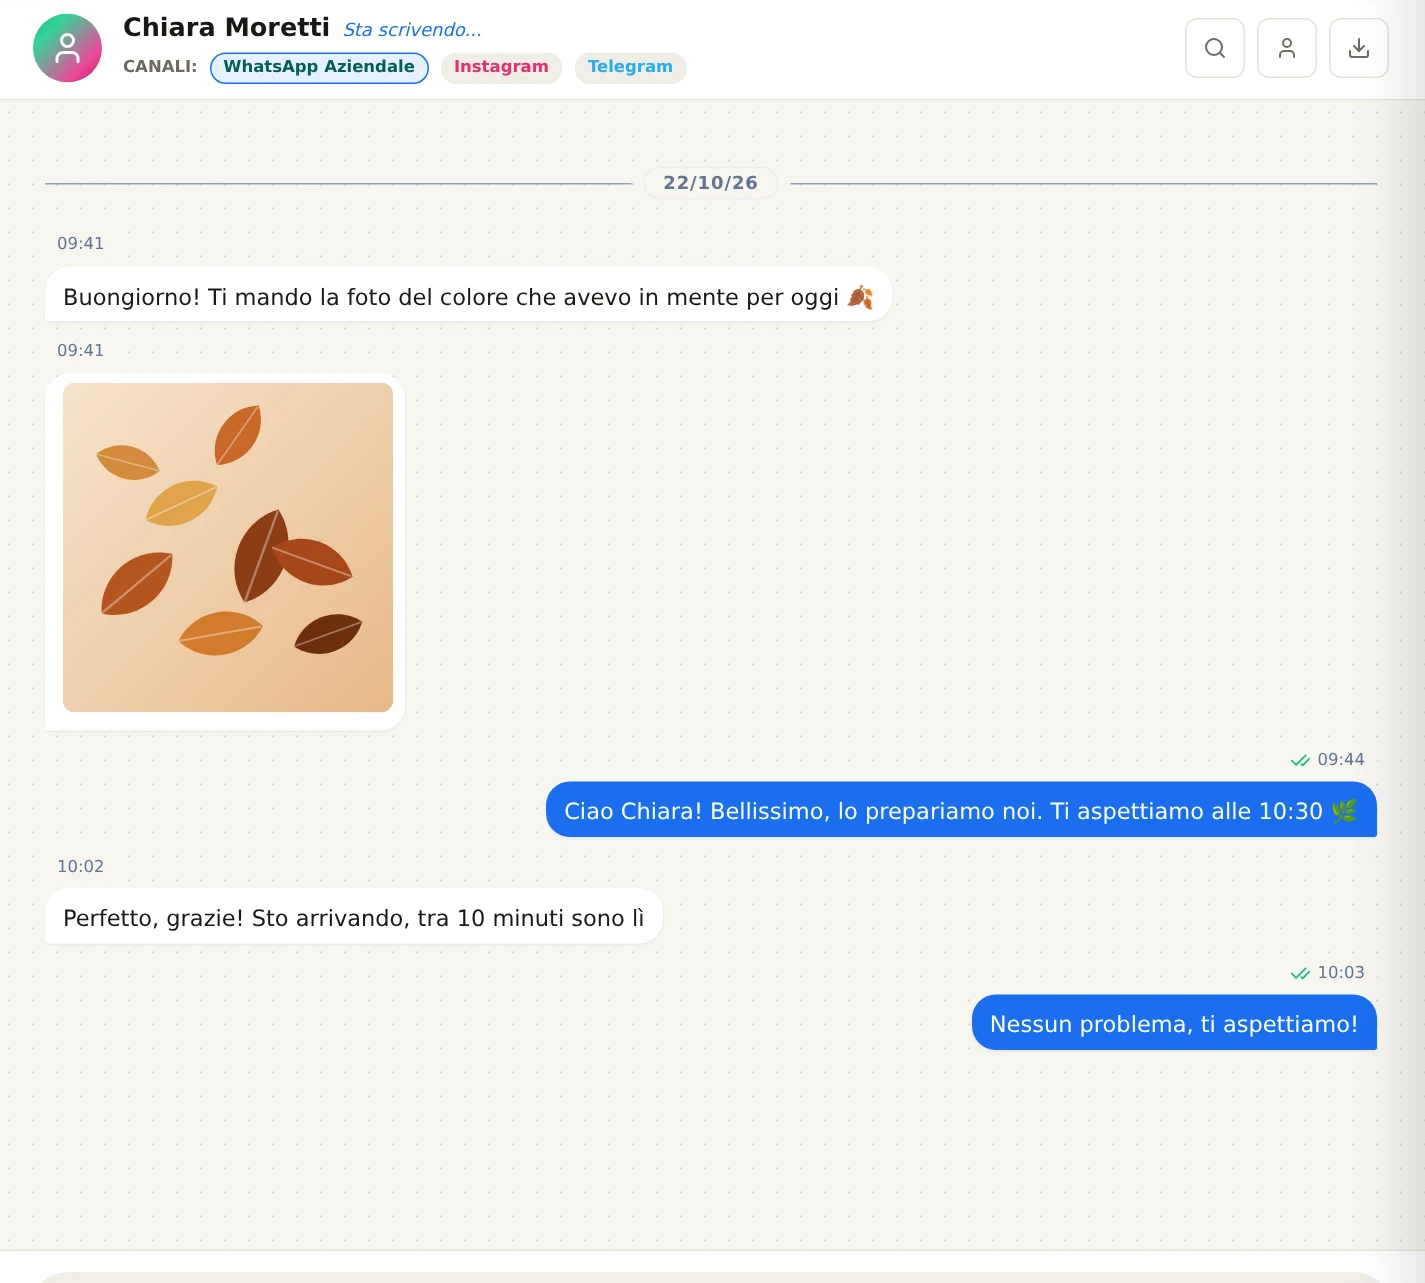This screenshot has height=1283, width=1425.
Task: Click the 10:02 message timestamp
Action: pyautogui.click(x=80, y=866)
